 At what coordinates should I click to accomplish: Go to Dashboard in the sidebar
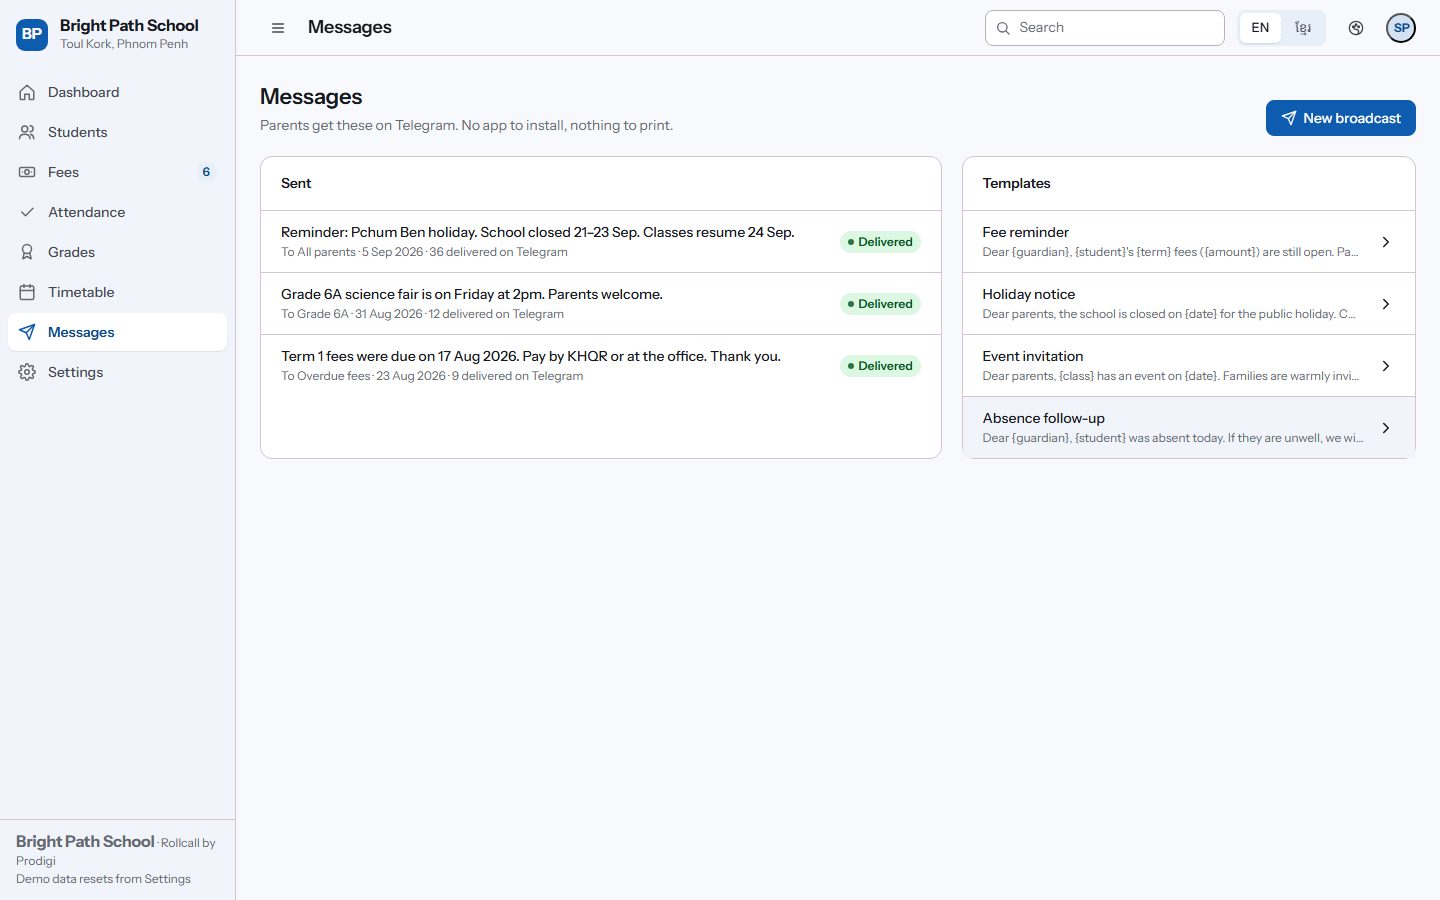coord(117,92)
